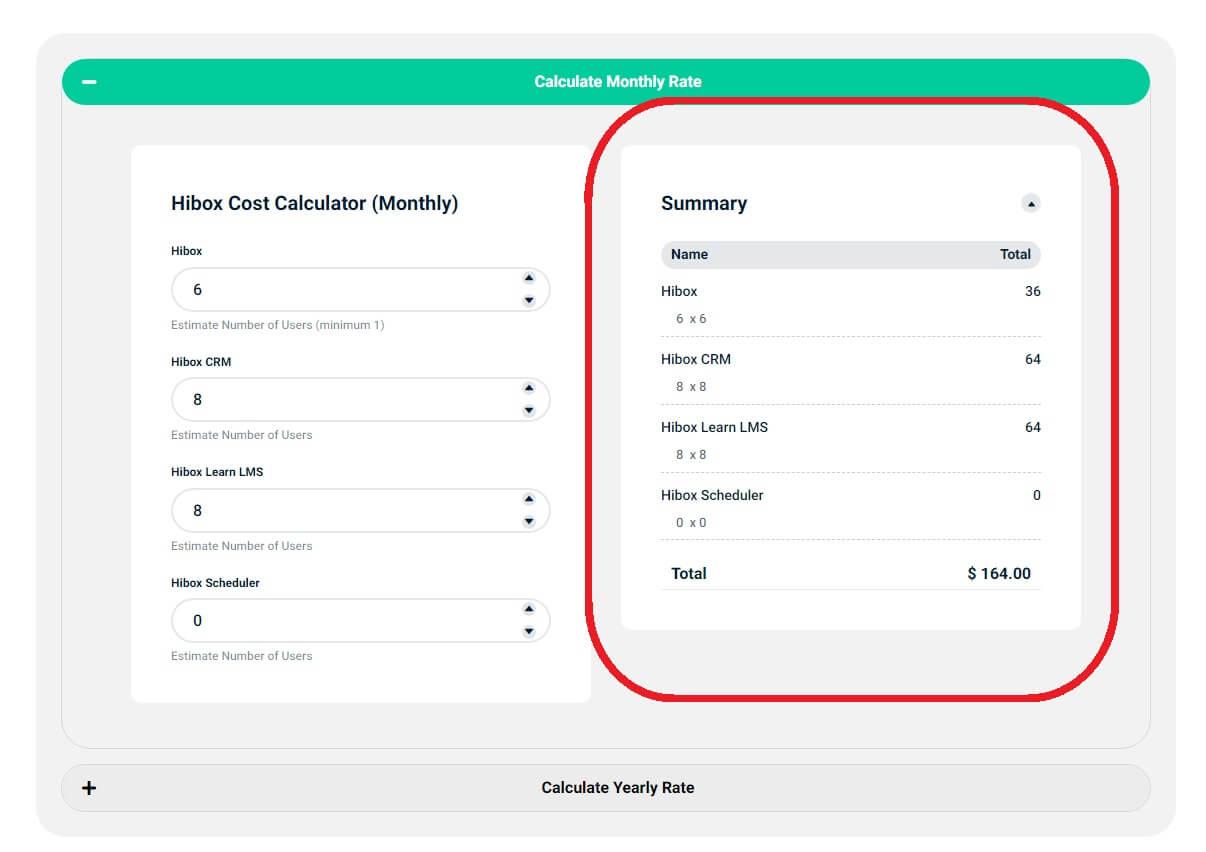The width and height of the screenshot is (1206, 852).
Task: Decrease Hibox Scheduler users with down arrow
Action: click(529, 632)
